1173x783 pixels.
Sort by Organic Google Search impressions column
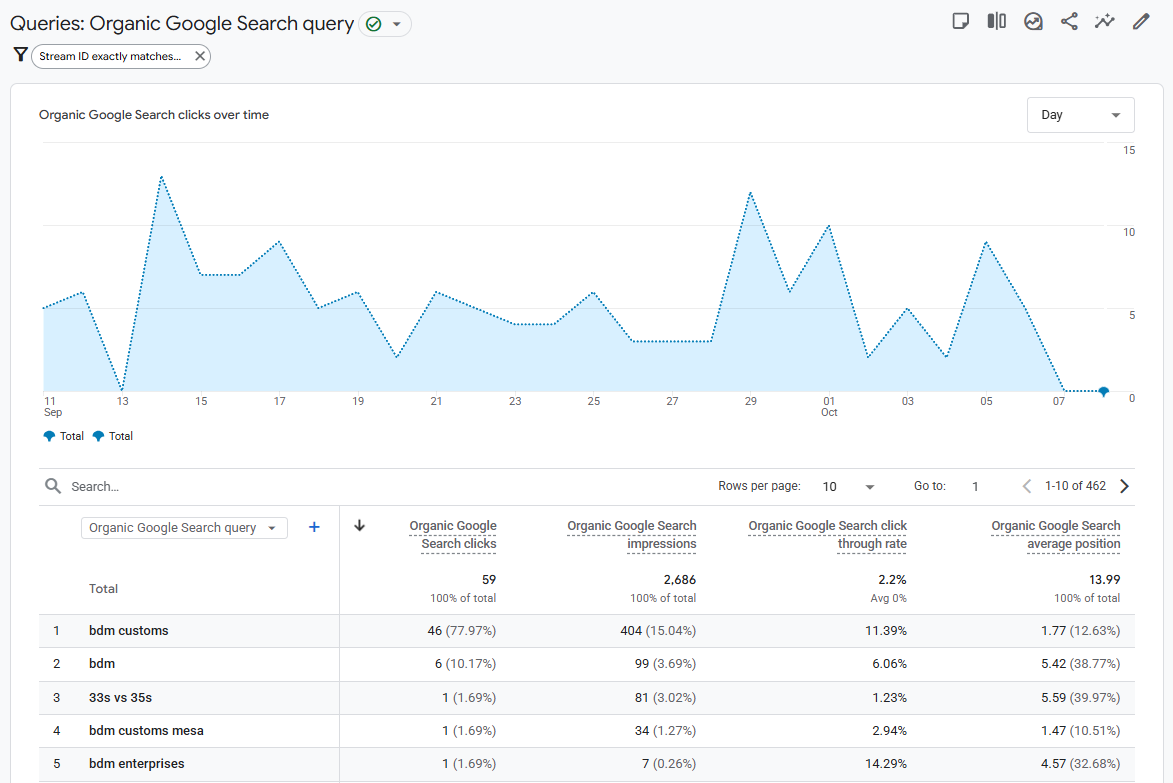pyautogui.click(x=631, y=535)
